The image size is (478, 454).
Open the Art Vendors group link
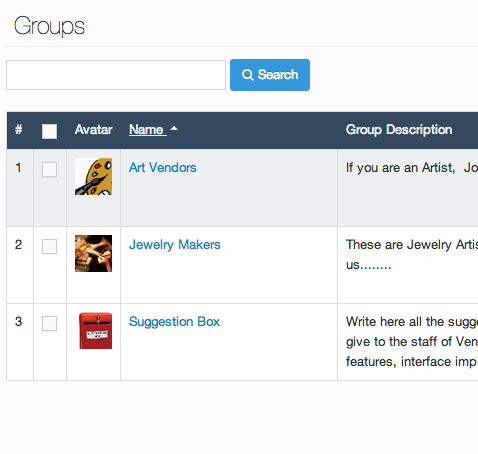tap(163, 168)
